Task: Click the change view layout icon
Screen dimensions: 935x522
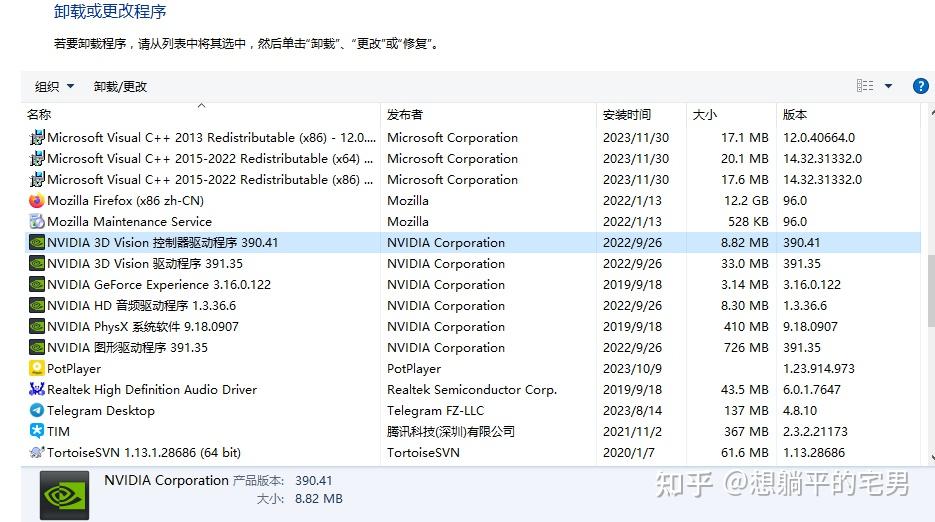Action: [865, 86]
